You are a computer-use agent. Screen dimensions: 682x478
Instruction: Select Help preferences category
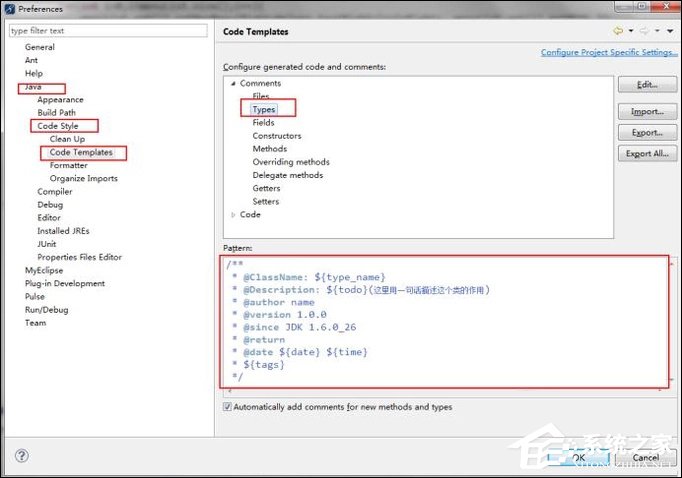33,73
